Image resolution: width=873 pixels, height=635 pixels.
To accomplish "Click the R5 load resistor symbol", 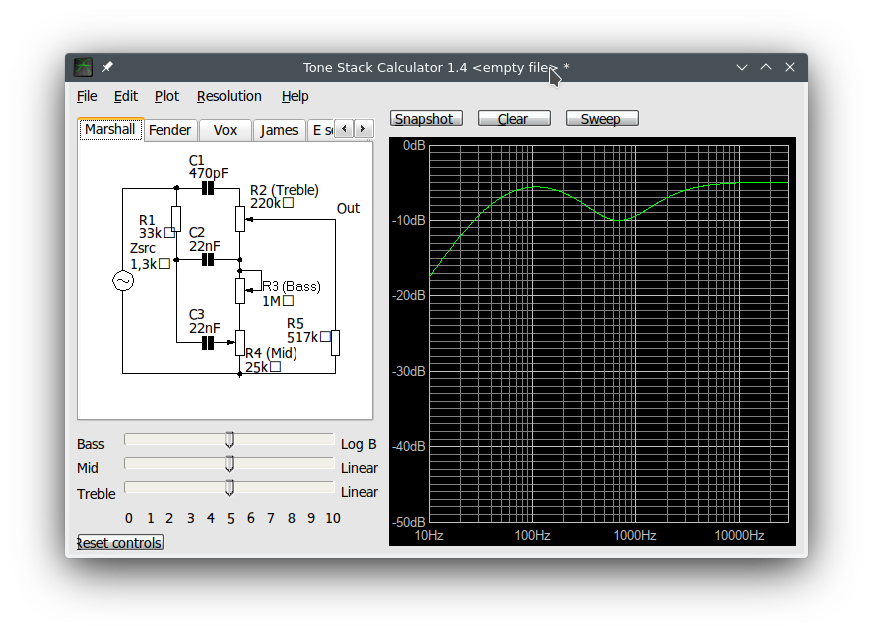I will (x=335, y=343).
